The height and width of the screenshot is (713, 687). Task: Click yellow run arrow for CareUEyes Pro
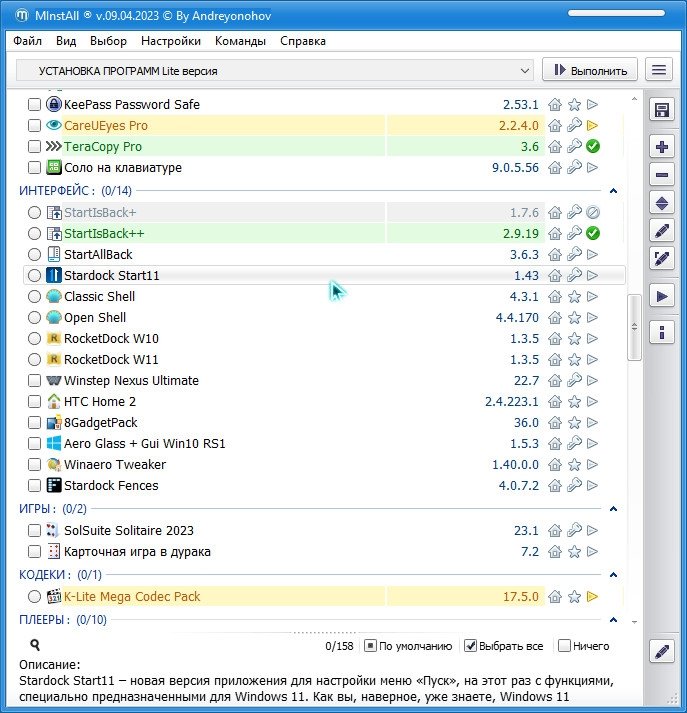tap(592, 126)
